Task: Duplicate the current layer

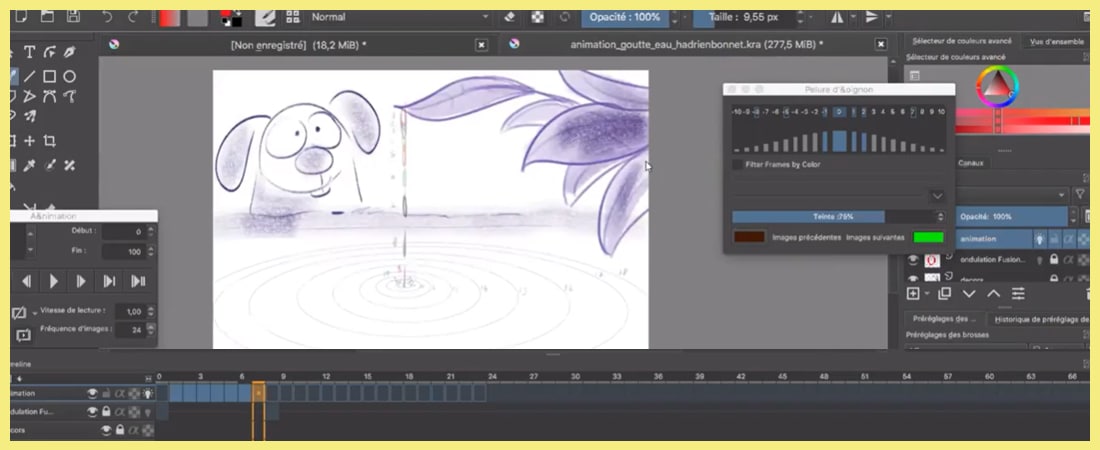Action: [x=944, y=293]
